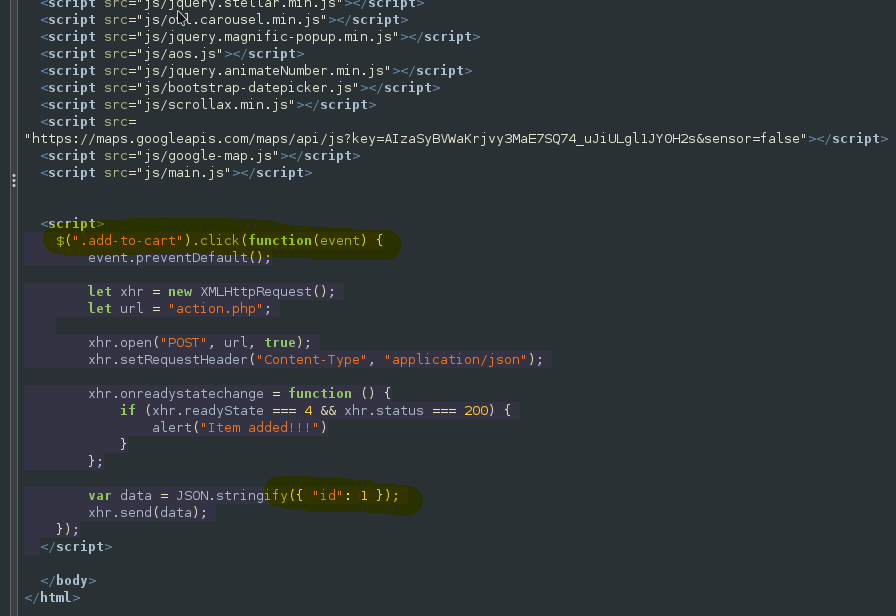
Task: Click the vertical three-dot gutter handle
Action: (x=14, y=181)
